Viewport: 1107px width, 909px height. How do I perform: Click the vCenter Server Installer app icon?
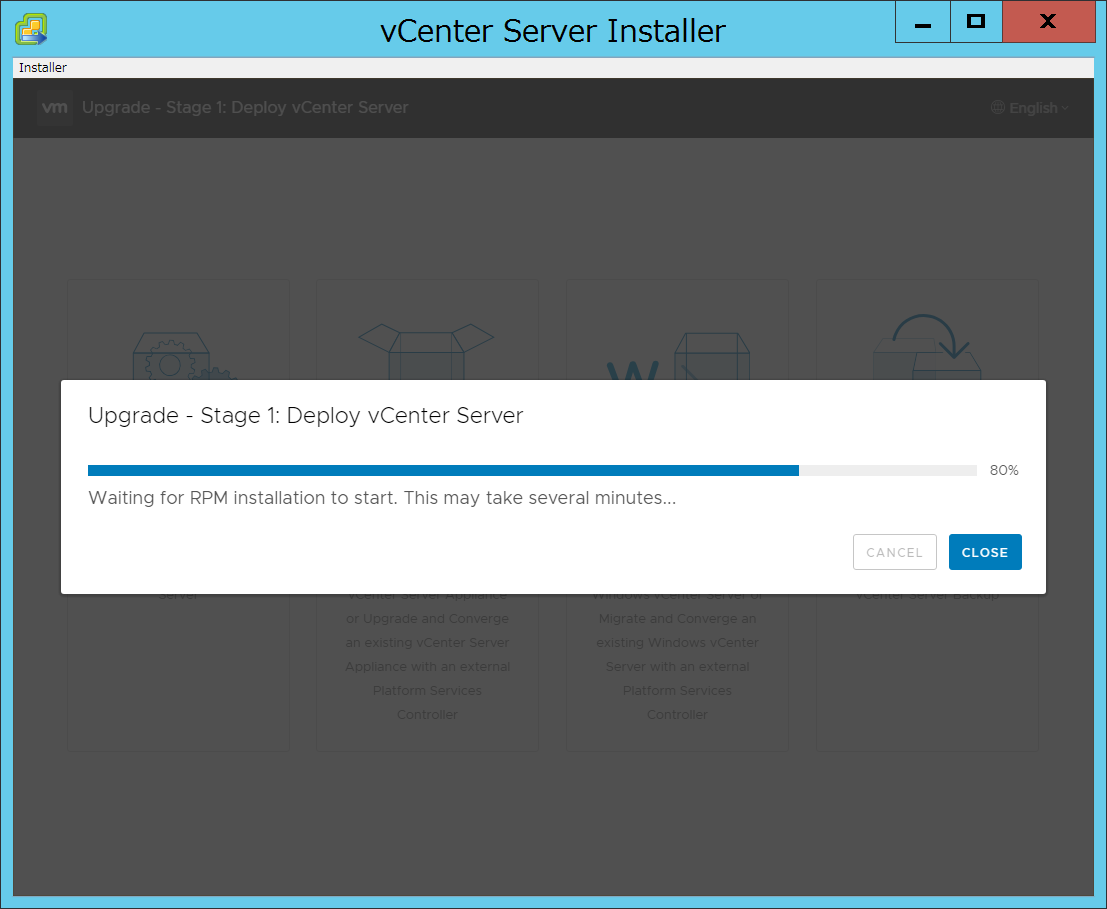[x=31, y=30]
